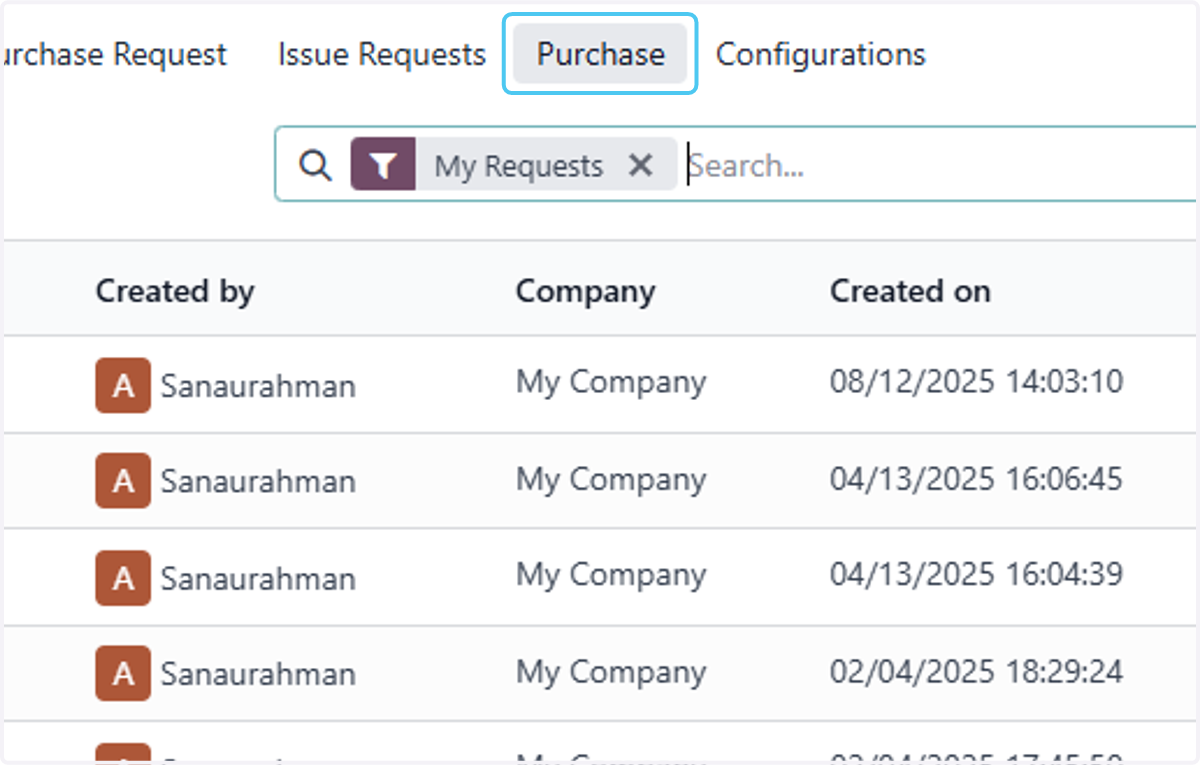Click the magnifier search icon
The height and width of the screenshot is (765, 1200).
(316, 165)
